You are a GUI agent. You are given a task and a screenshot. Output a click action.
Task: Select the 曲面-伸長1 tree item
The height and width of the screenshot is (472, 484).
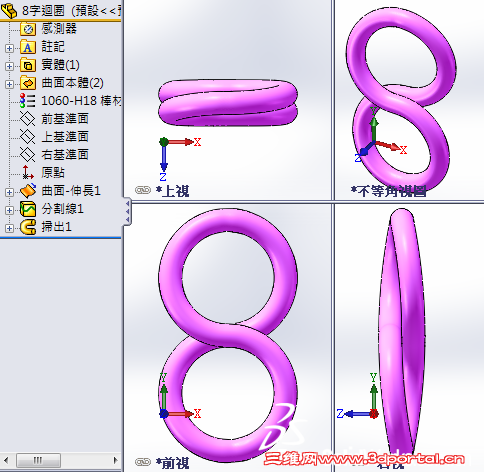click(71, 191)
